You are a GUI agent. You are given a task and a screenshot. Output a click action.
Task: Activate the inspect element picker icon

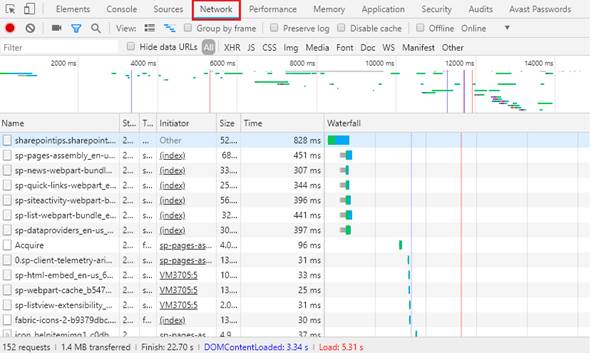pos(10,9)
